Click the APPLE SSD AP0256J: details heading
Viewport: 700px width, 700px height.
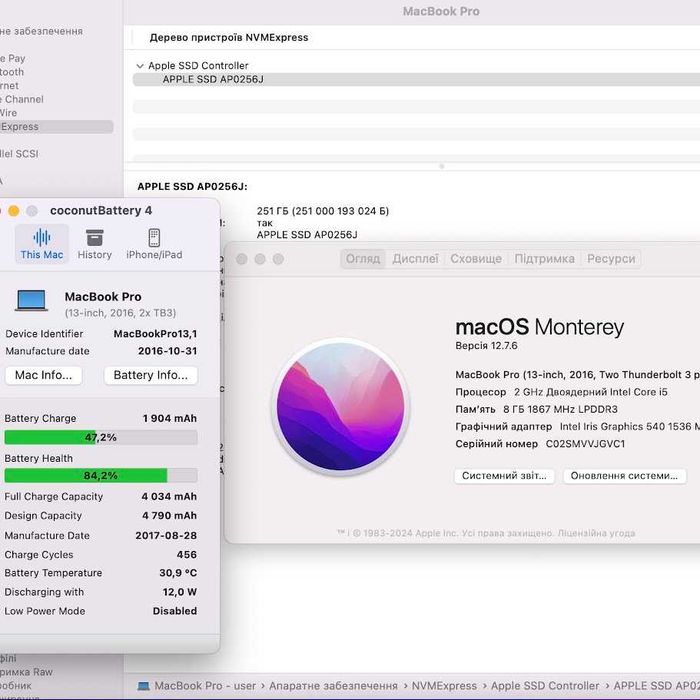[x=192, y=187]
